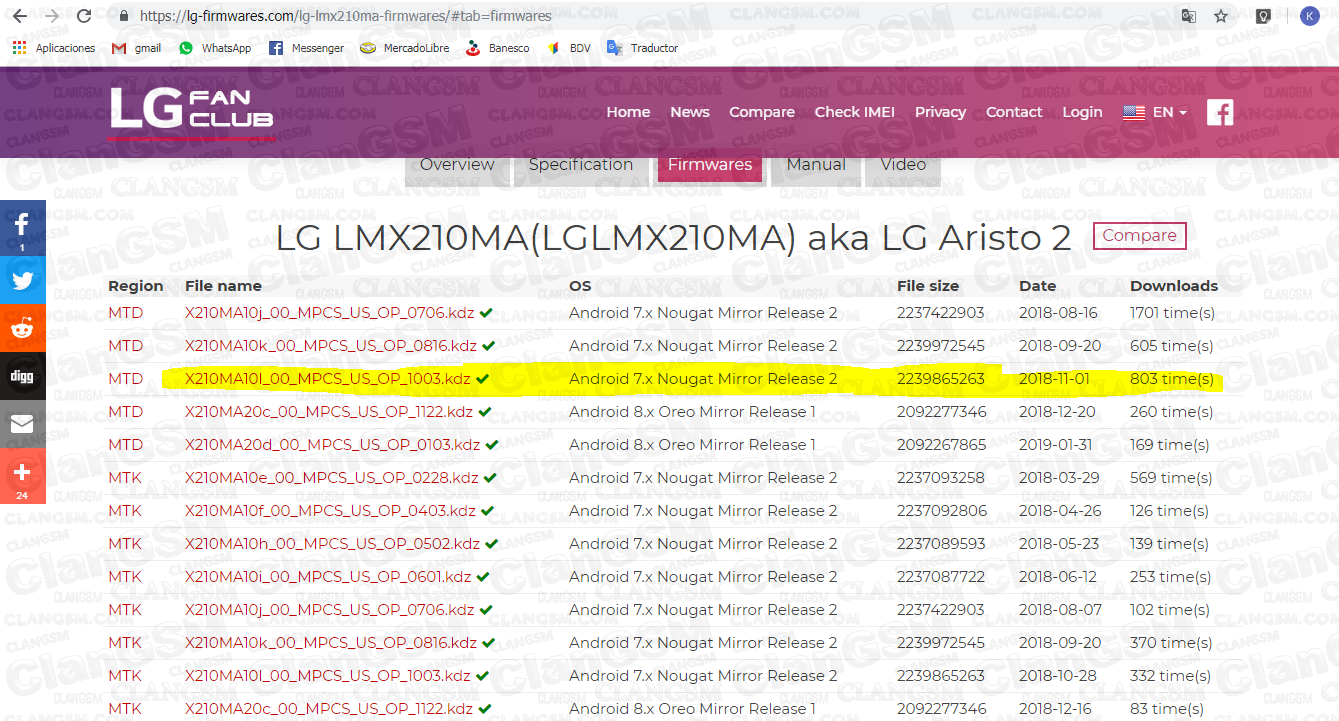This screenshot has height=721, width=1339.
Task: Open MercadoLibre bookmark
Action: [405, 48]
